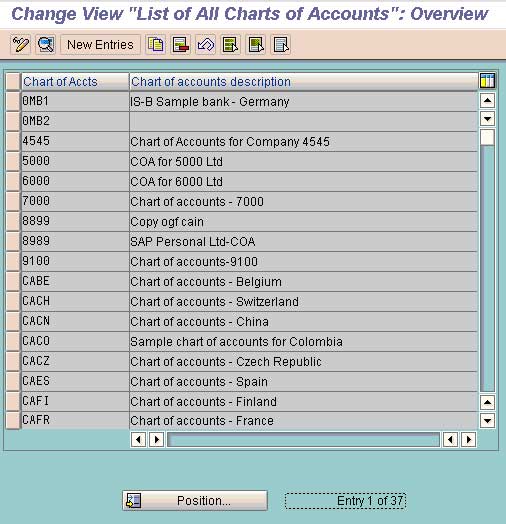The height and width of the screenshot is (524, 506).
Task: Open the Details magnifier icon
Action: pyautogui.click(x=45, y=44)
